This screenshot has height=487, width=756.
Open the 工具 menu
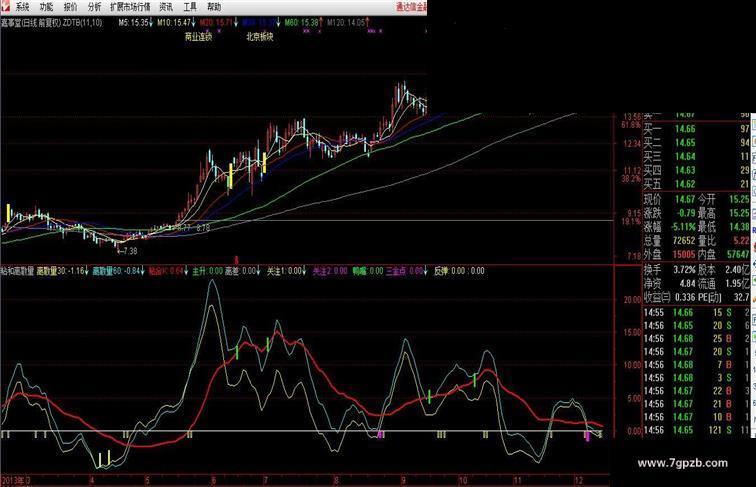[x=190, y=6]
